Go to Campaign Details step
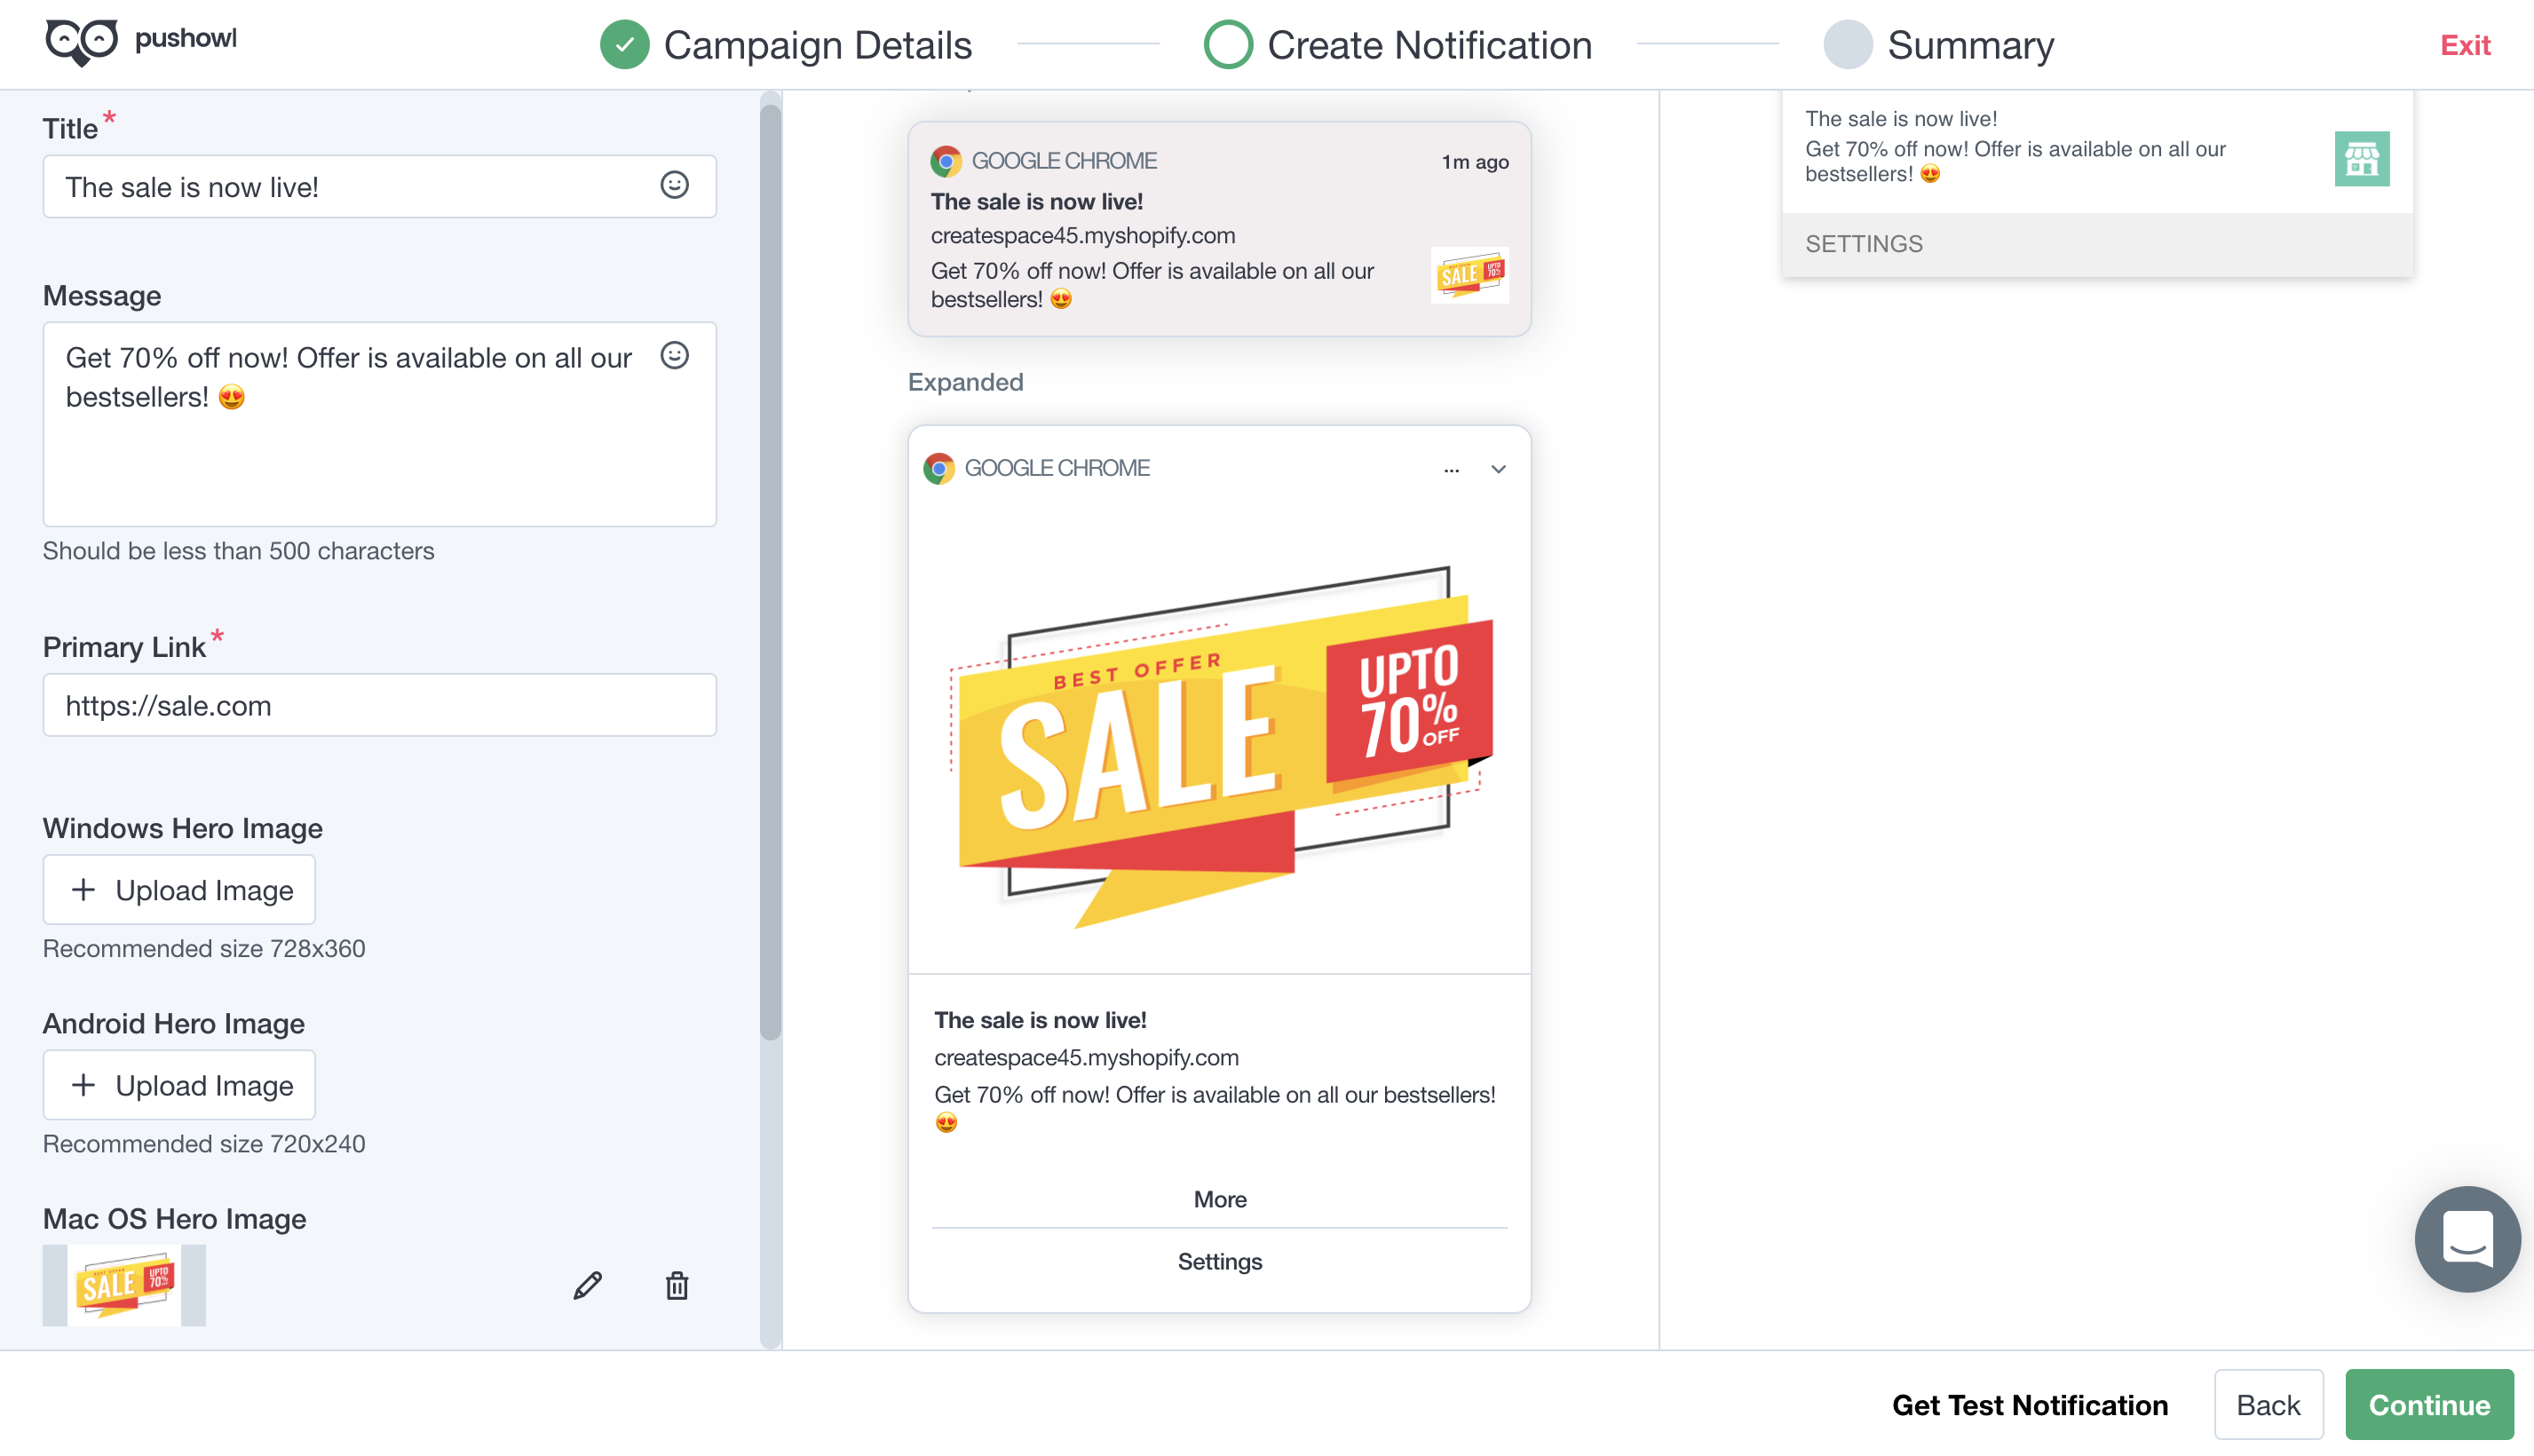 (x=786, y=45)
